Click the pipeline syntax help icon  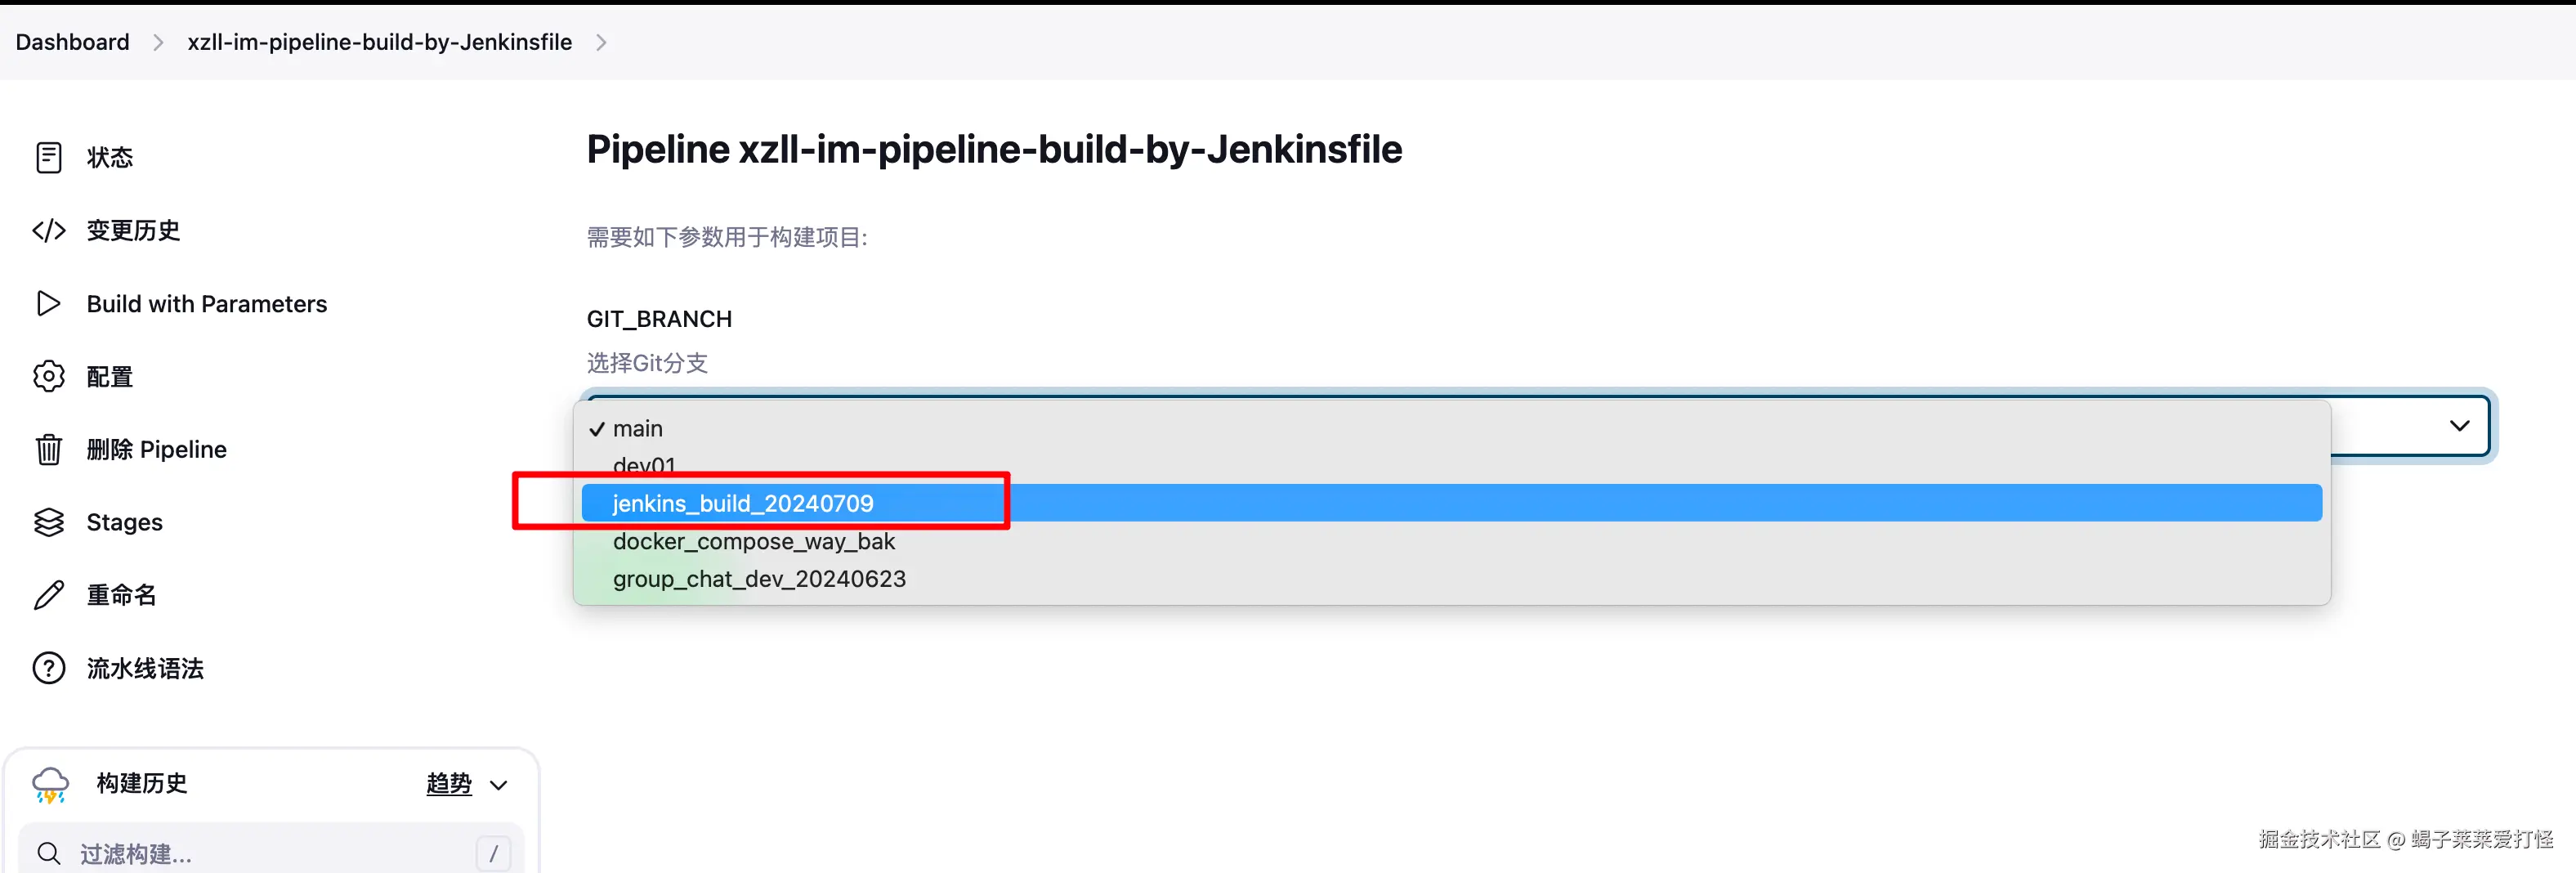pos(48,668)
